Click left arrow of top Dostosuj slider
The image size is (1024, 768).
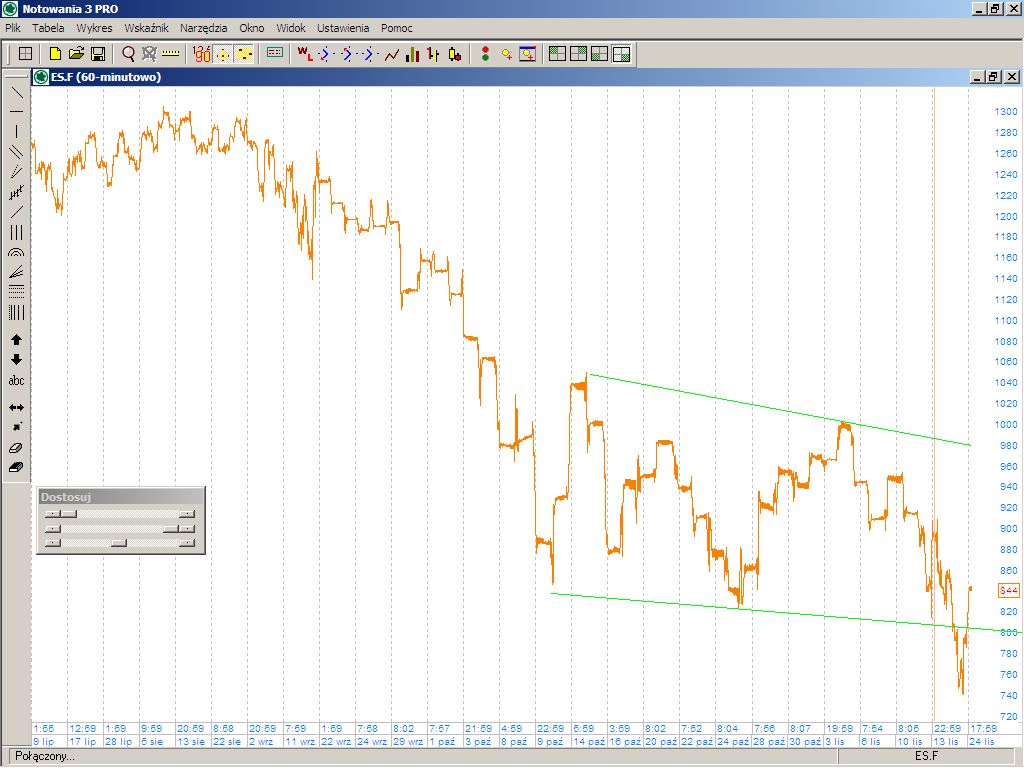(x=52, y=515)
